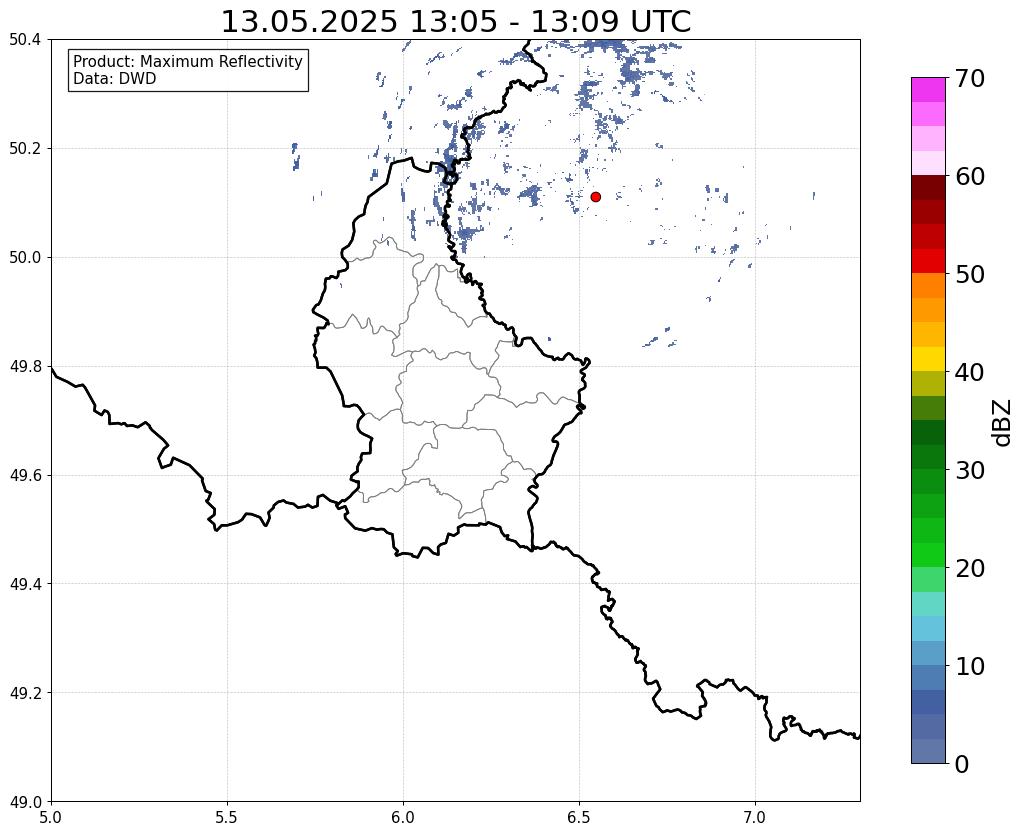Viewport: 1023px width, 834px height.
Task: Click the pale pink swatch just above 60
Action: coord(928,163)
